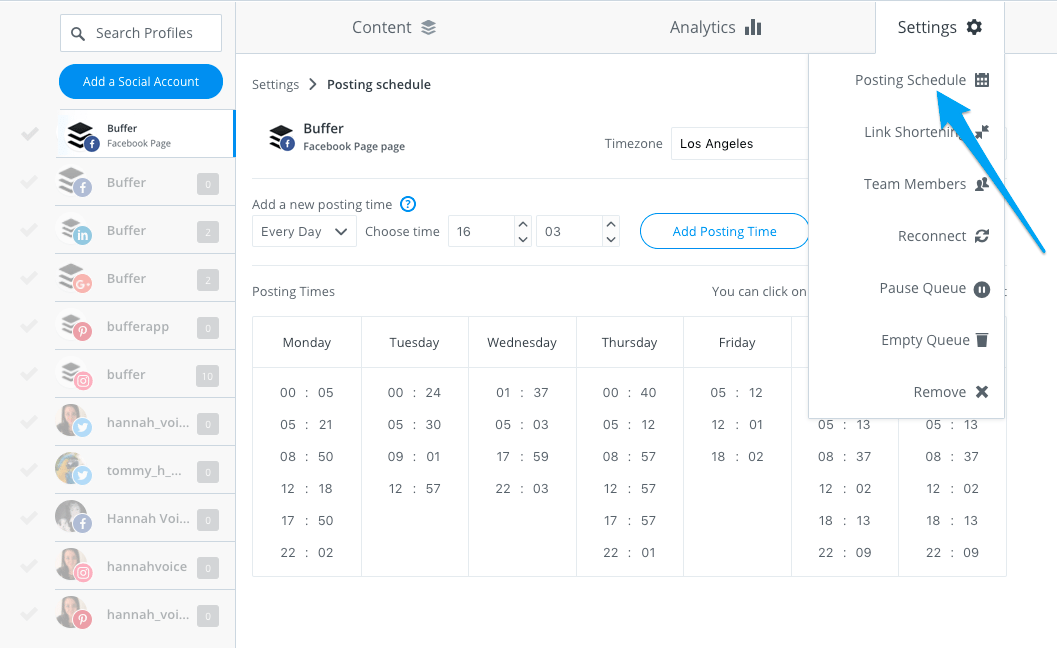Click the Pause Queue pause icon
This screenshot has width=1057, height=648.
tap(982, 289)
